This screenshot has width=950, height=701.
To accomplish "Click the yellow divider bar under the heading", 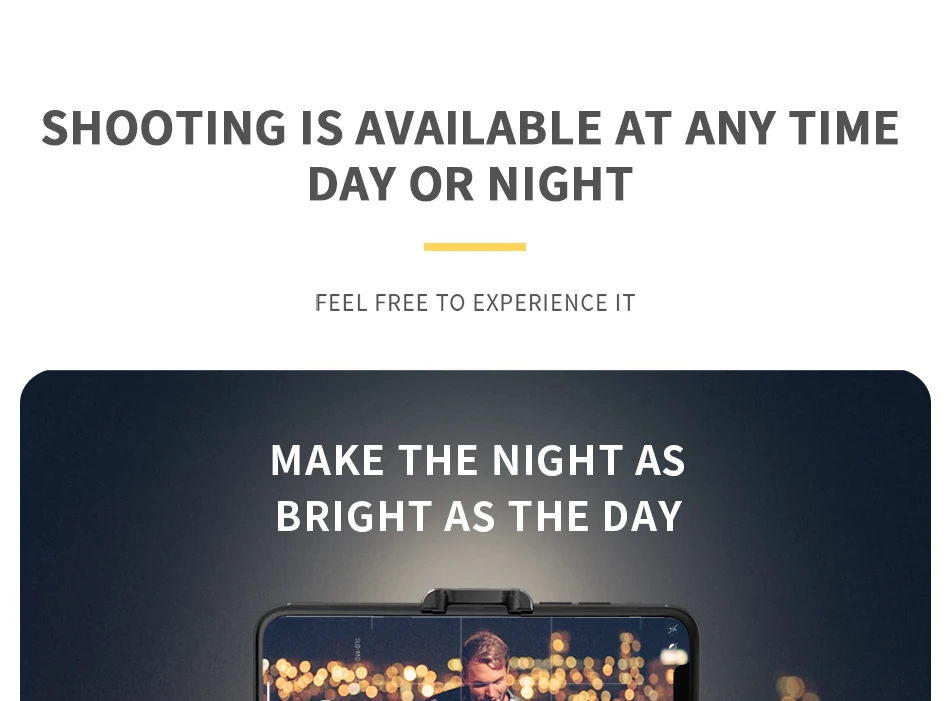I will (475, 247).
